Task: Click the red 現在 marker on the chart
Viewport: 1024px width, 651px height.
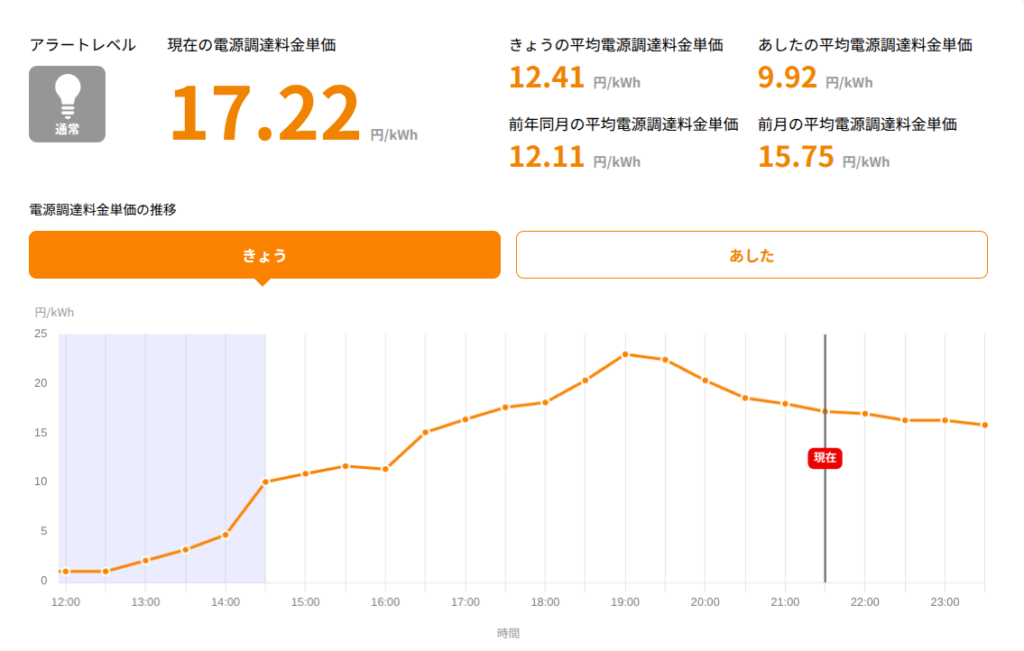Action: pos(825,458)
